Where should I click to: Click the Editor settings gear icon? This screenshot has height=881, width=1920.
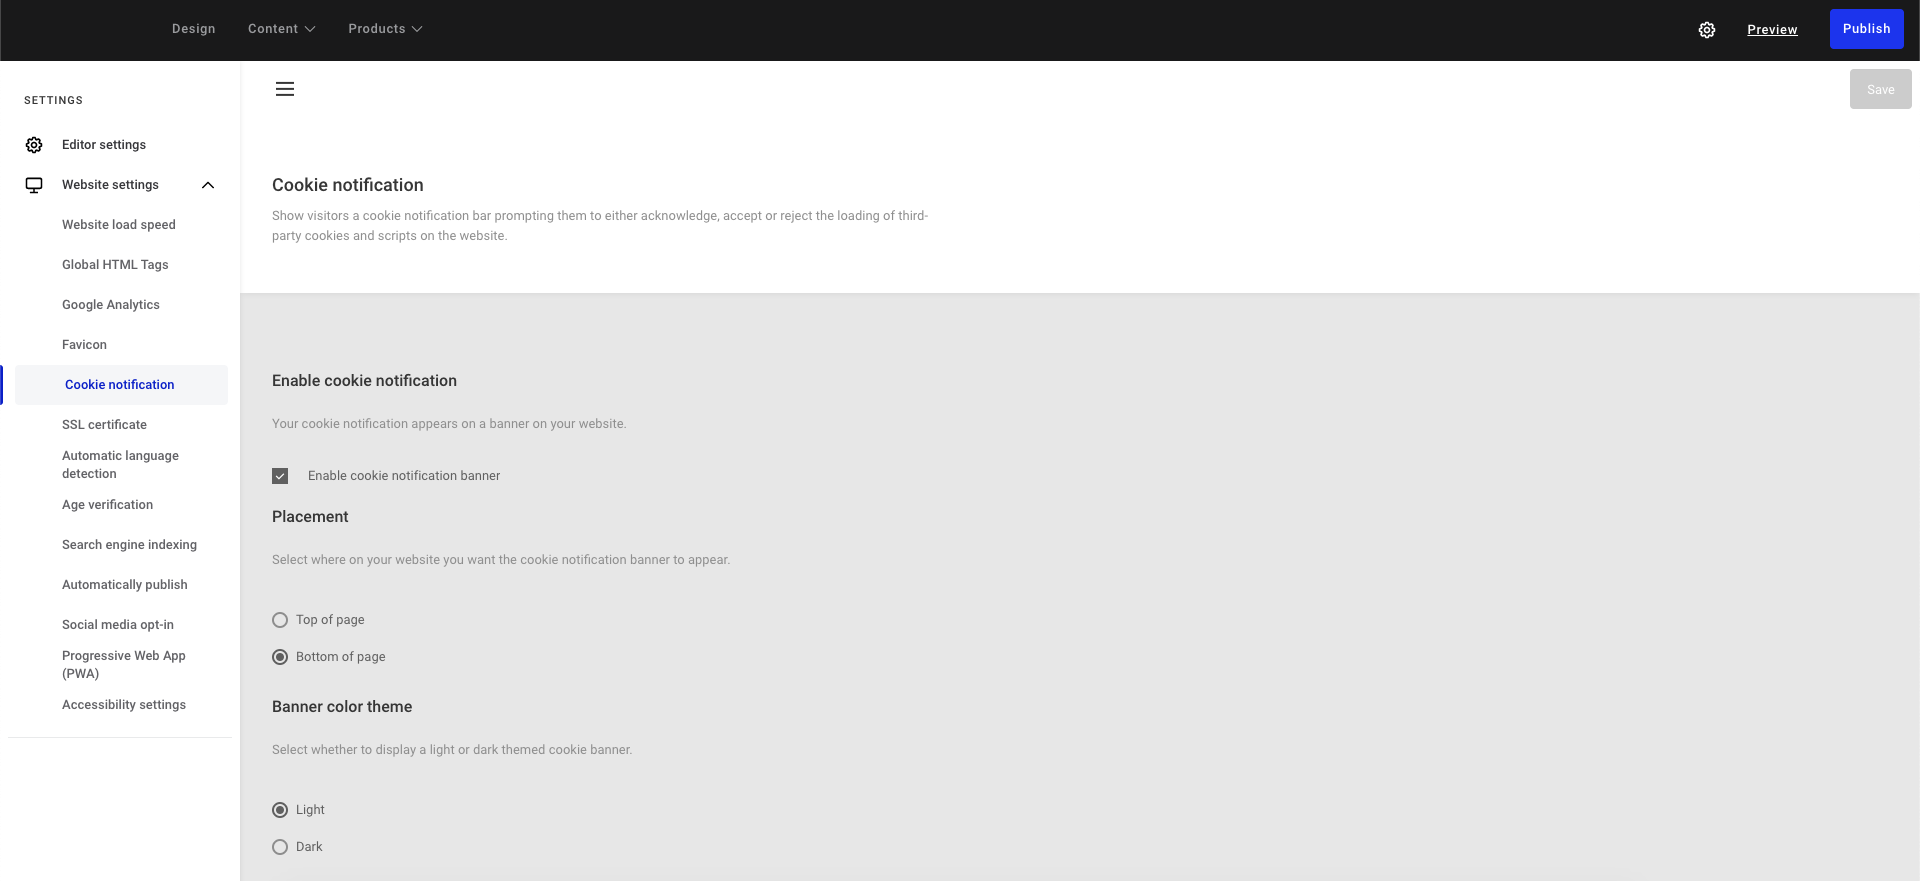pyautogui.click(x=34, y=145)
